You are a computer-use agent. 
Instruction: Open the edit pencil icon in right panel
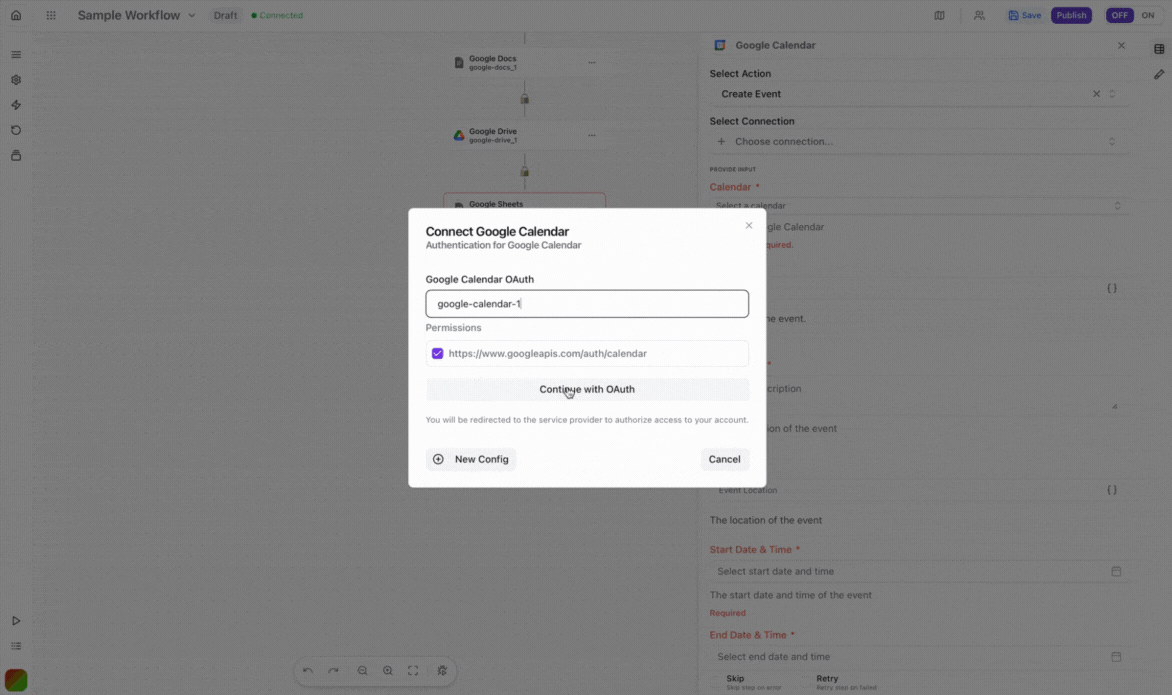1158,74
